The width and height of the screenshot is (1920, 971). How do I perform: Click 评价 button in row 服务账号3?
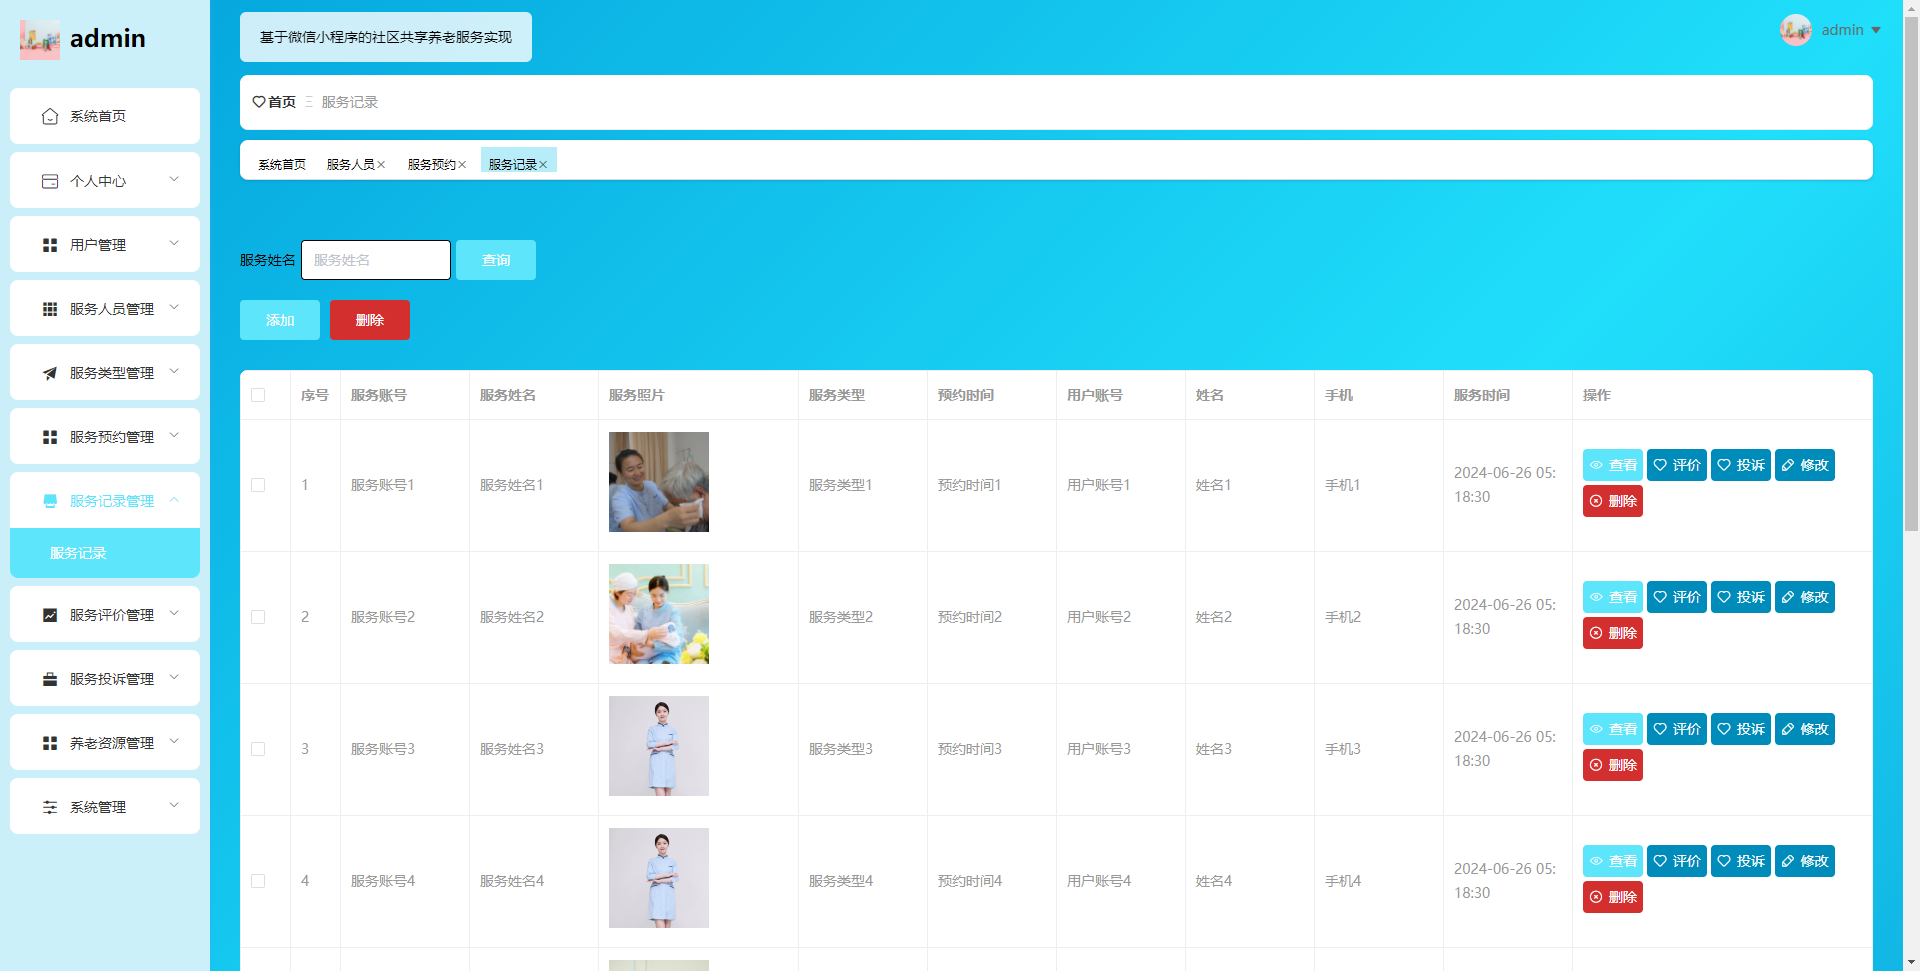1677,729
